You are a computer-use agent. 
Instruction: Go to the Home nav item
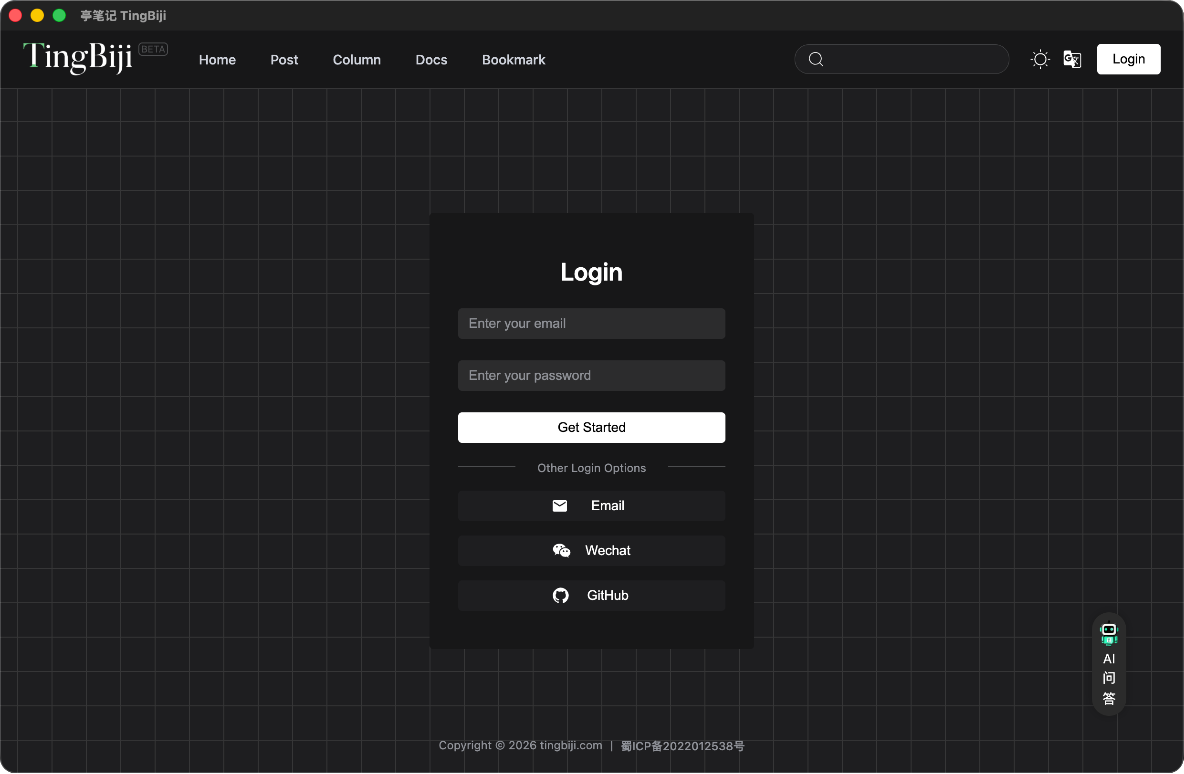(217, 60)
